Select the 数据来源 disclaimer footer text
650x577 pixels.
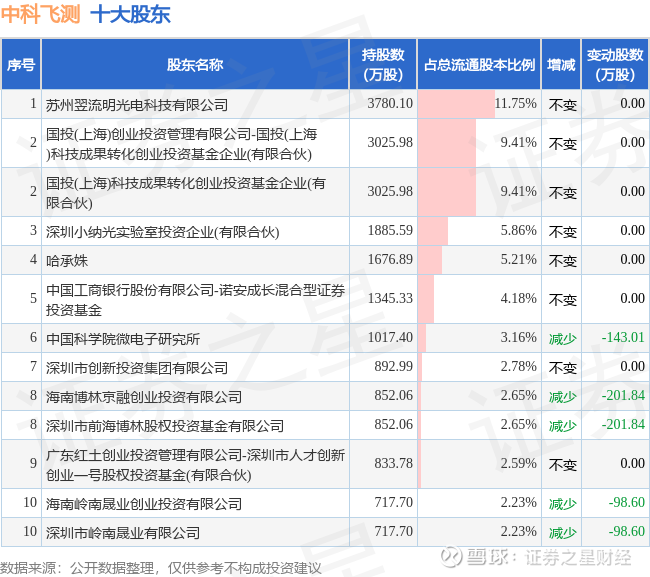(161, 568)
